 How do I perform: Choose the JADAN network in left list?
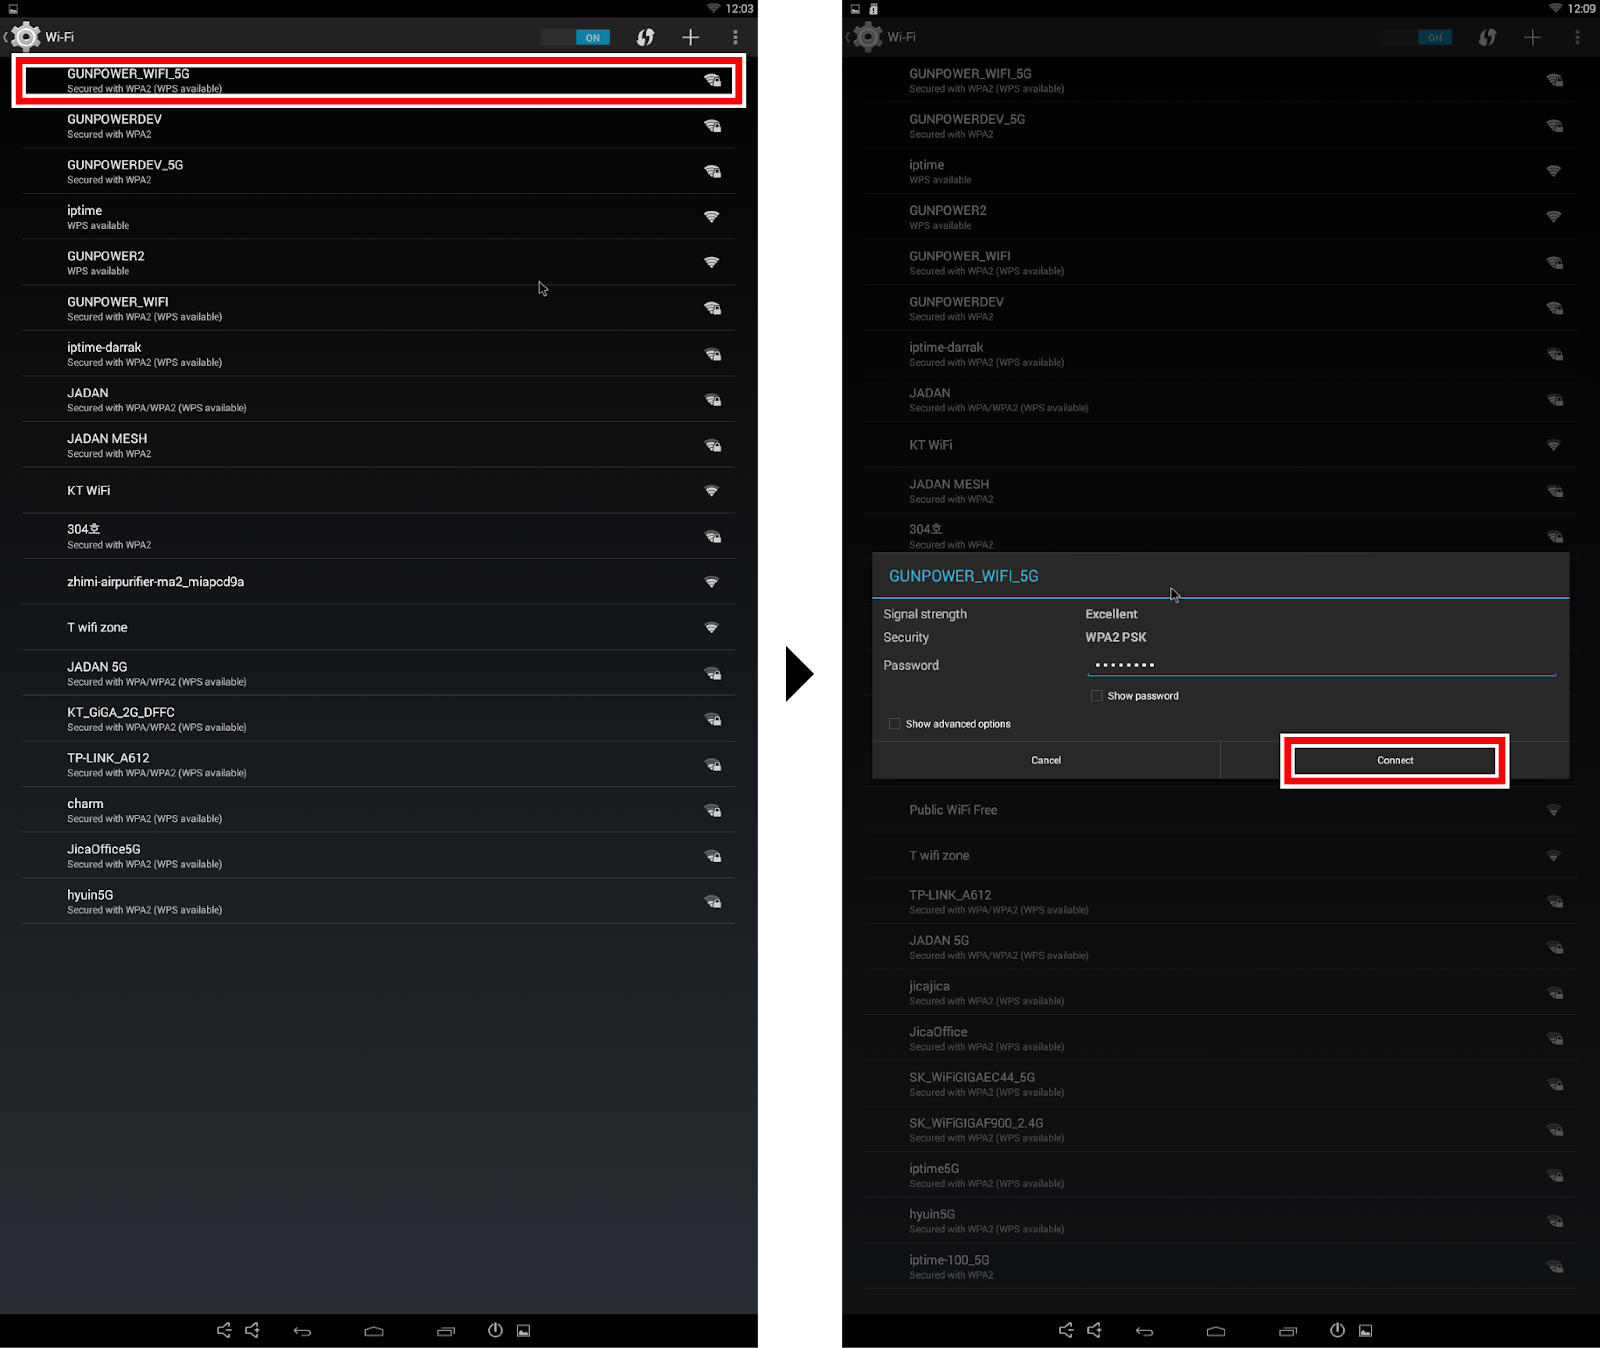tap(378, 399)
